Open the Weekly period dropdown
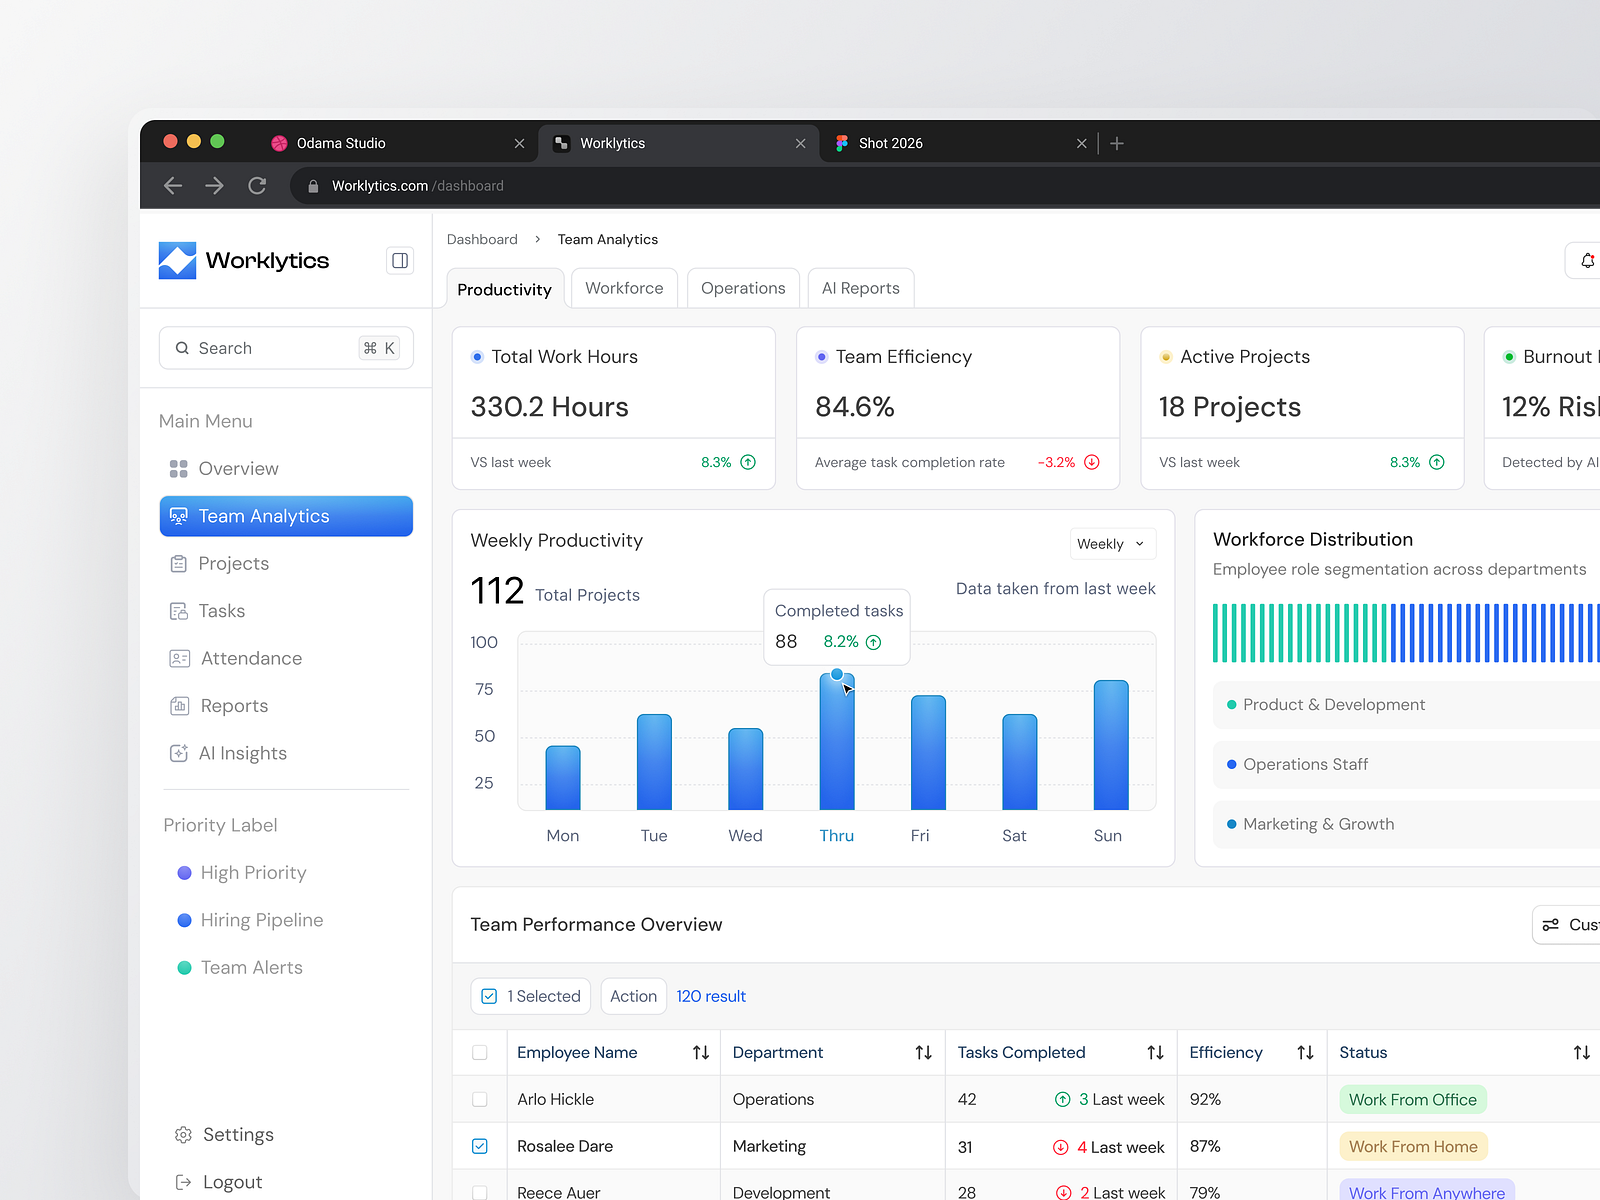The height and width of the screenshot is (1200, 1600). point(1113,544)
